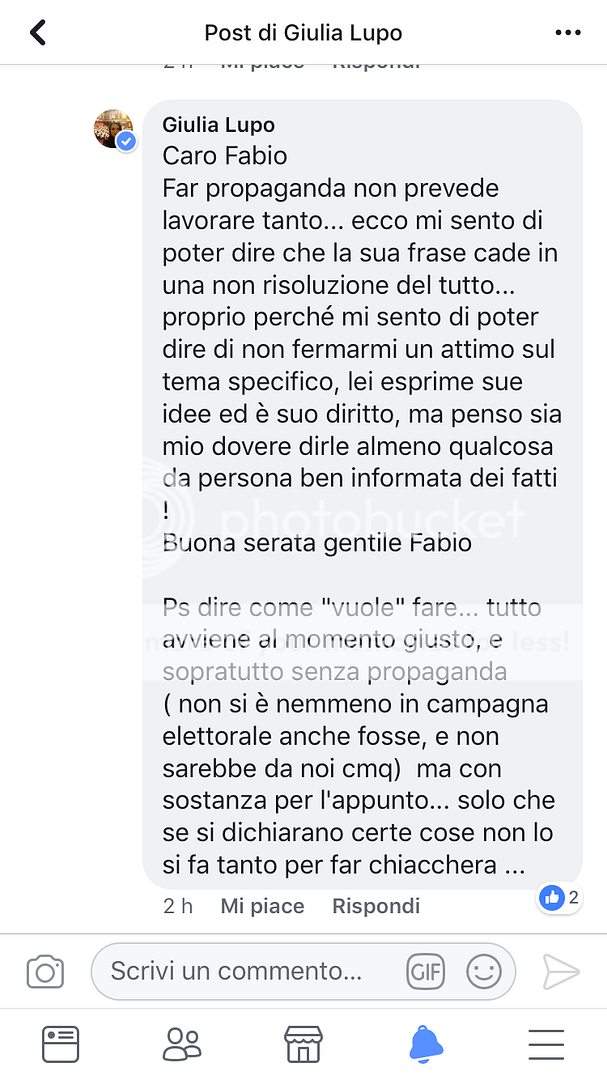Open the Marketplace storefront icon
Viewport: 607px width, 1080px height.
(x=304, y=1044)
